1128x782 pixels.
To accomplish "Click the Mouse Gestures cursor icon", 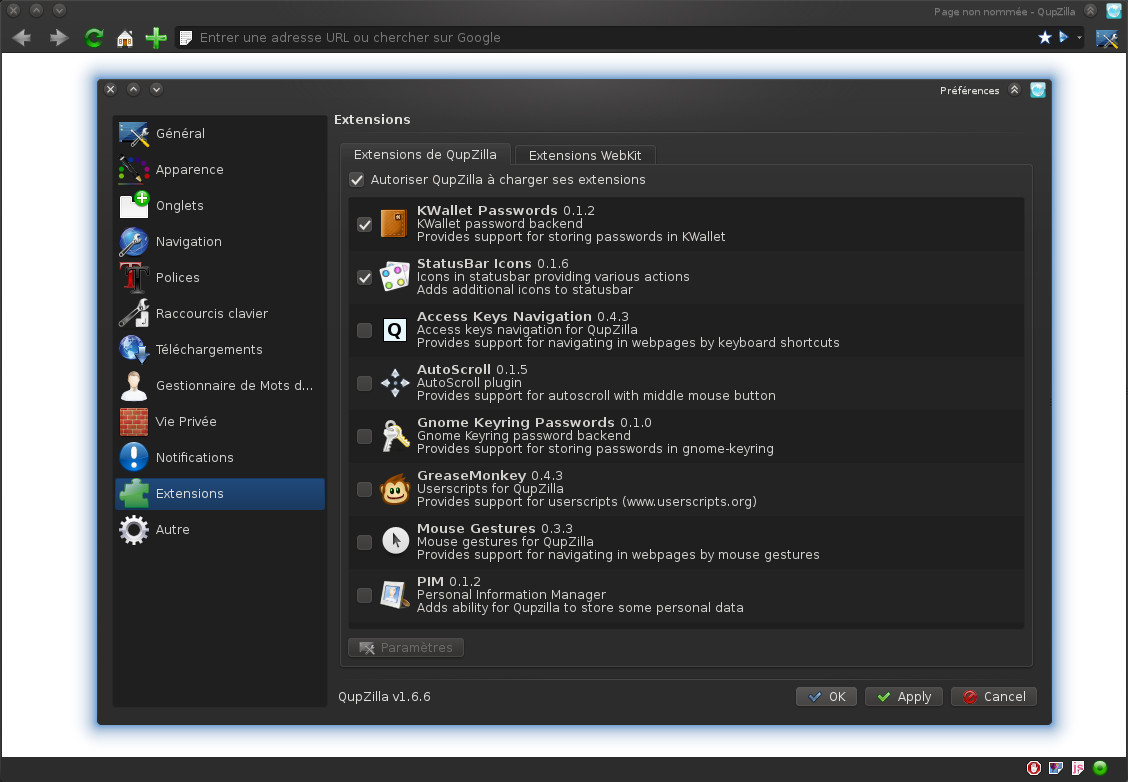I will 395,541.
